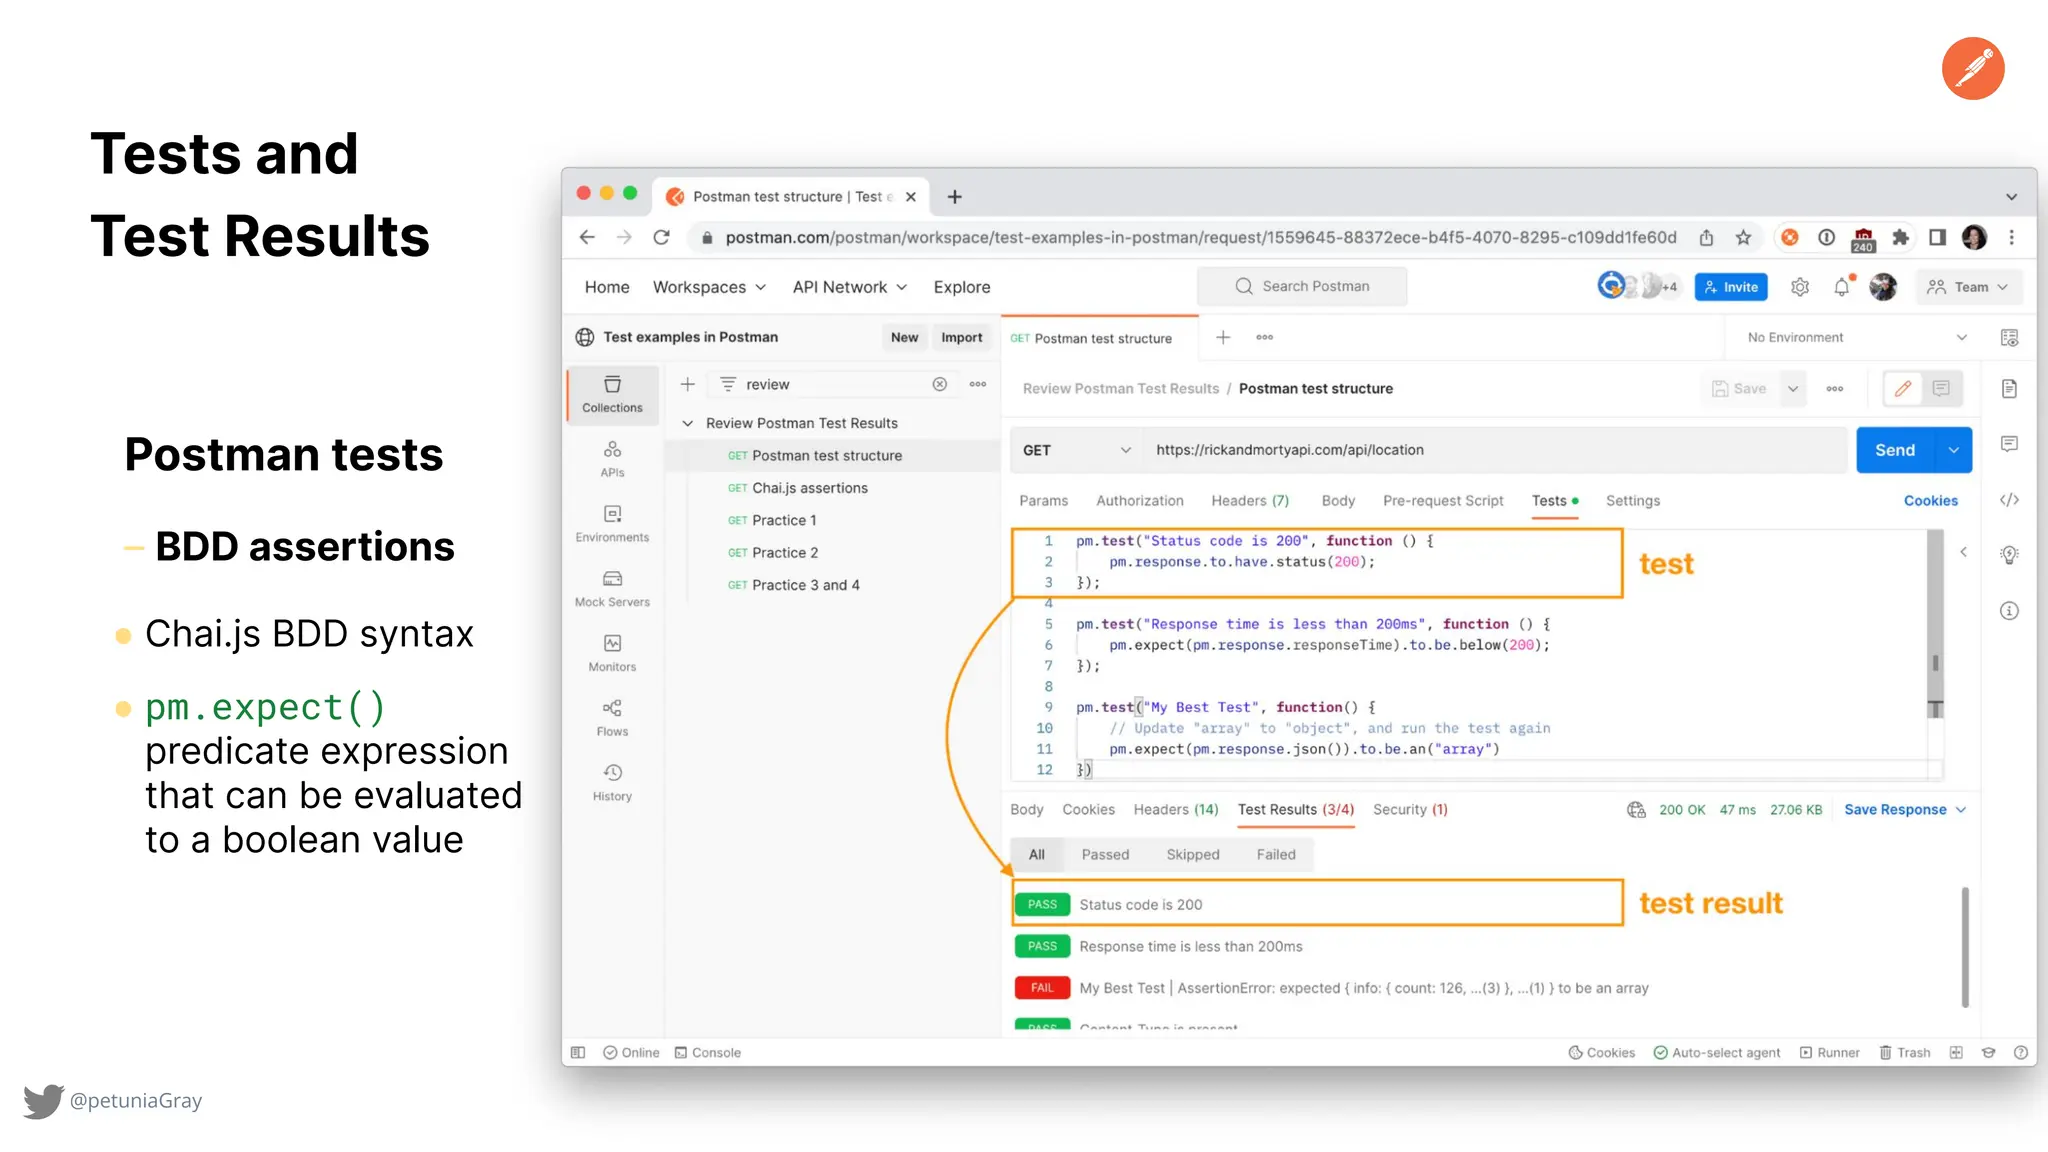The height and width of the screenshot is (1152, 2048).
Task: Switch to the Pre-request Script tab
Action: (1442, 500)
